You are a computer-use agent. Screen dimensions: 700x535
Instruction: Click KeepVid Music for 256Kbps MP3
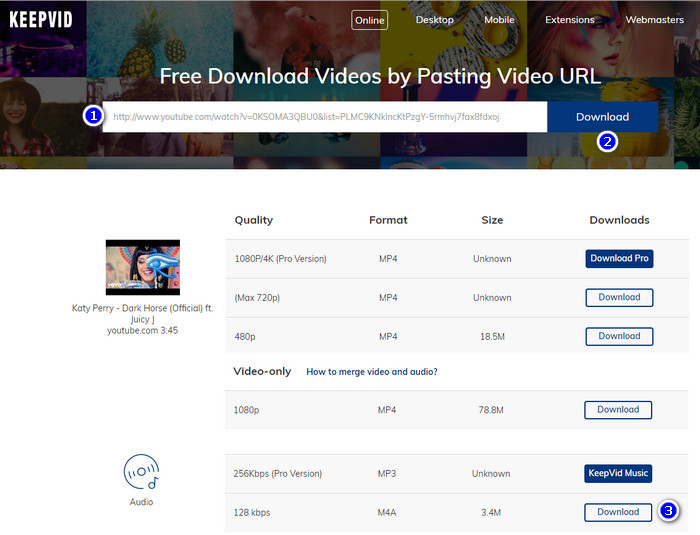[x=618, y=473]
